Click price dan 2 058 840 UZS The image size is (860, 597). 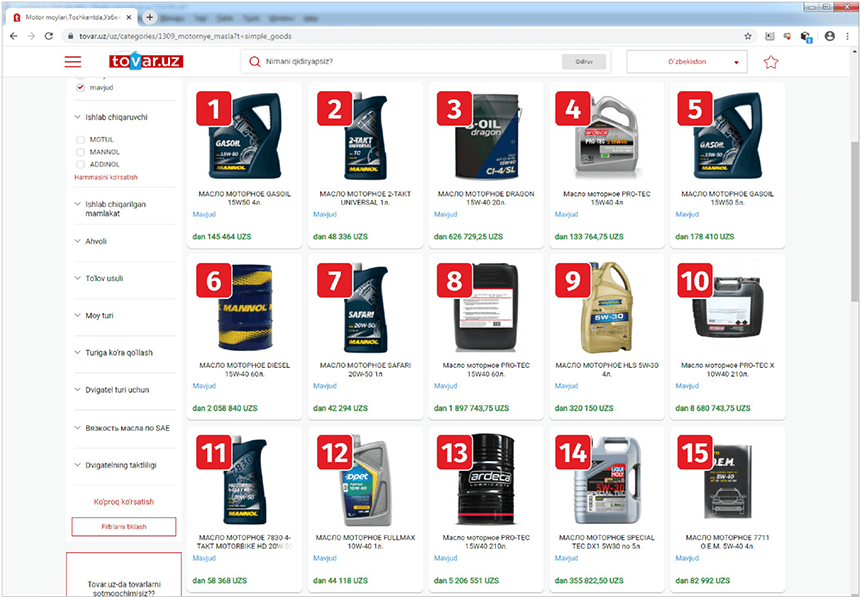tap(225, 408)
